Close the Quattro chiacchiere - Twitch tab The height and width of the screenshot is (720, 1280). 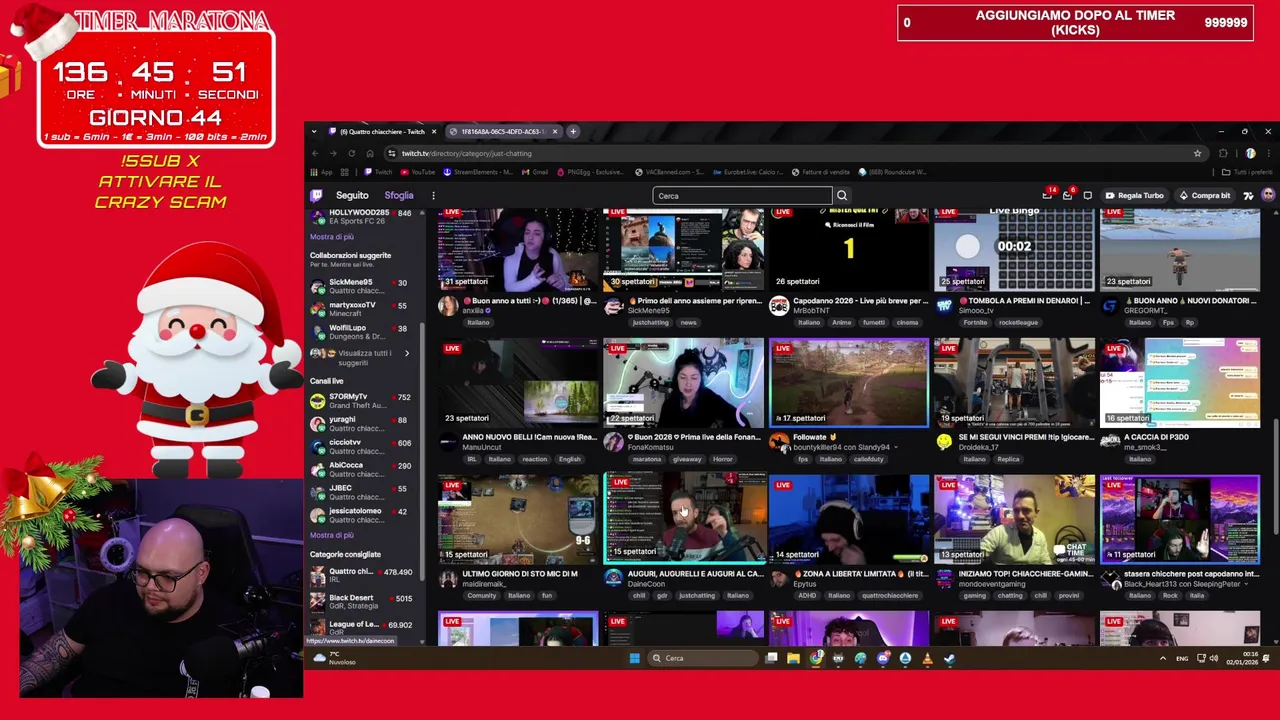pos(433,131)
